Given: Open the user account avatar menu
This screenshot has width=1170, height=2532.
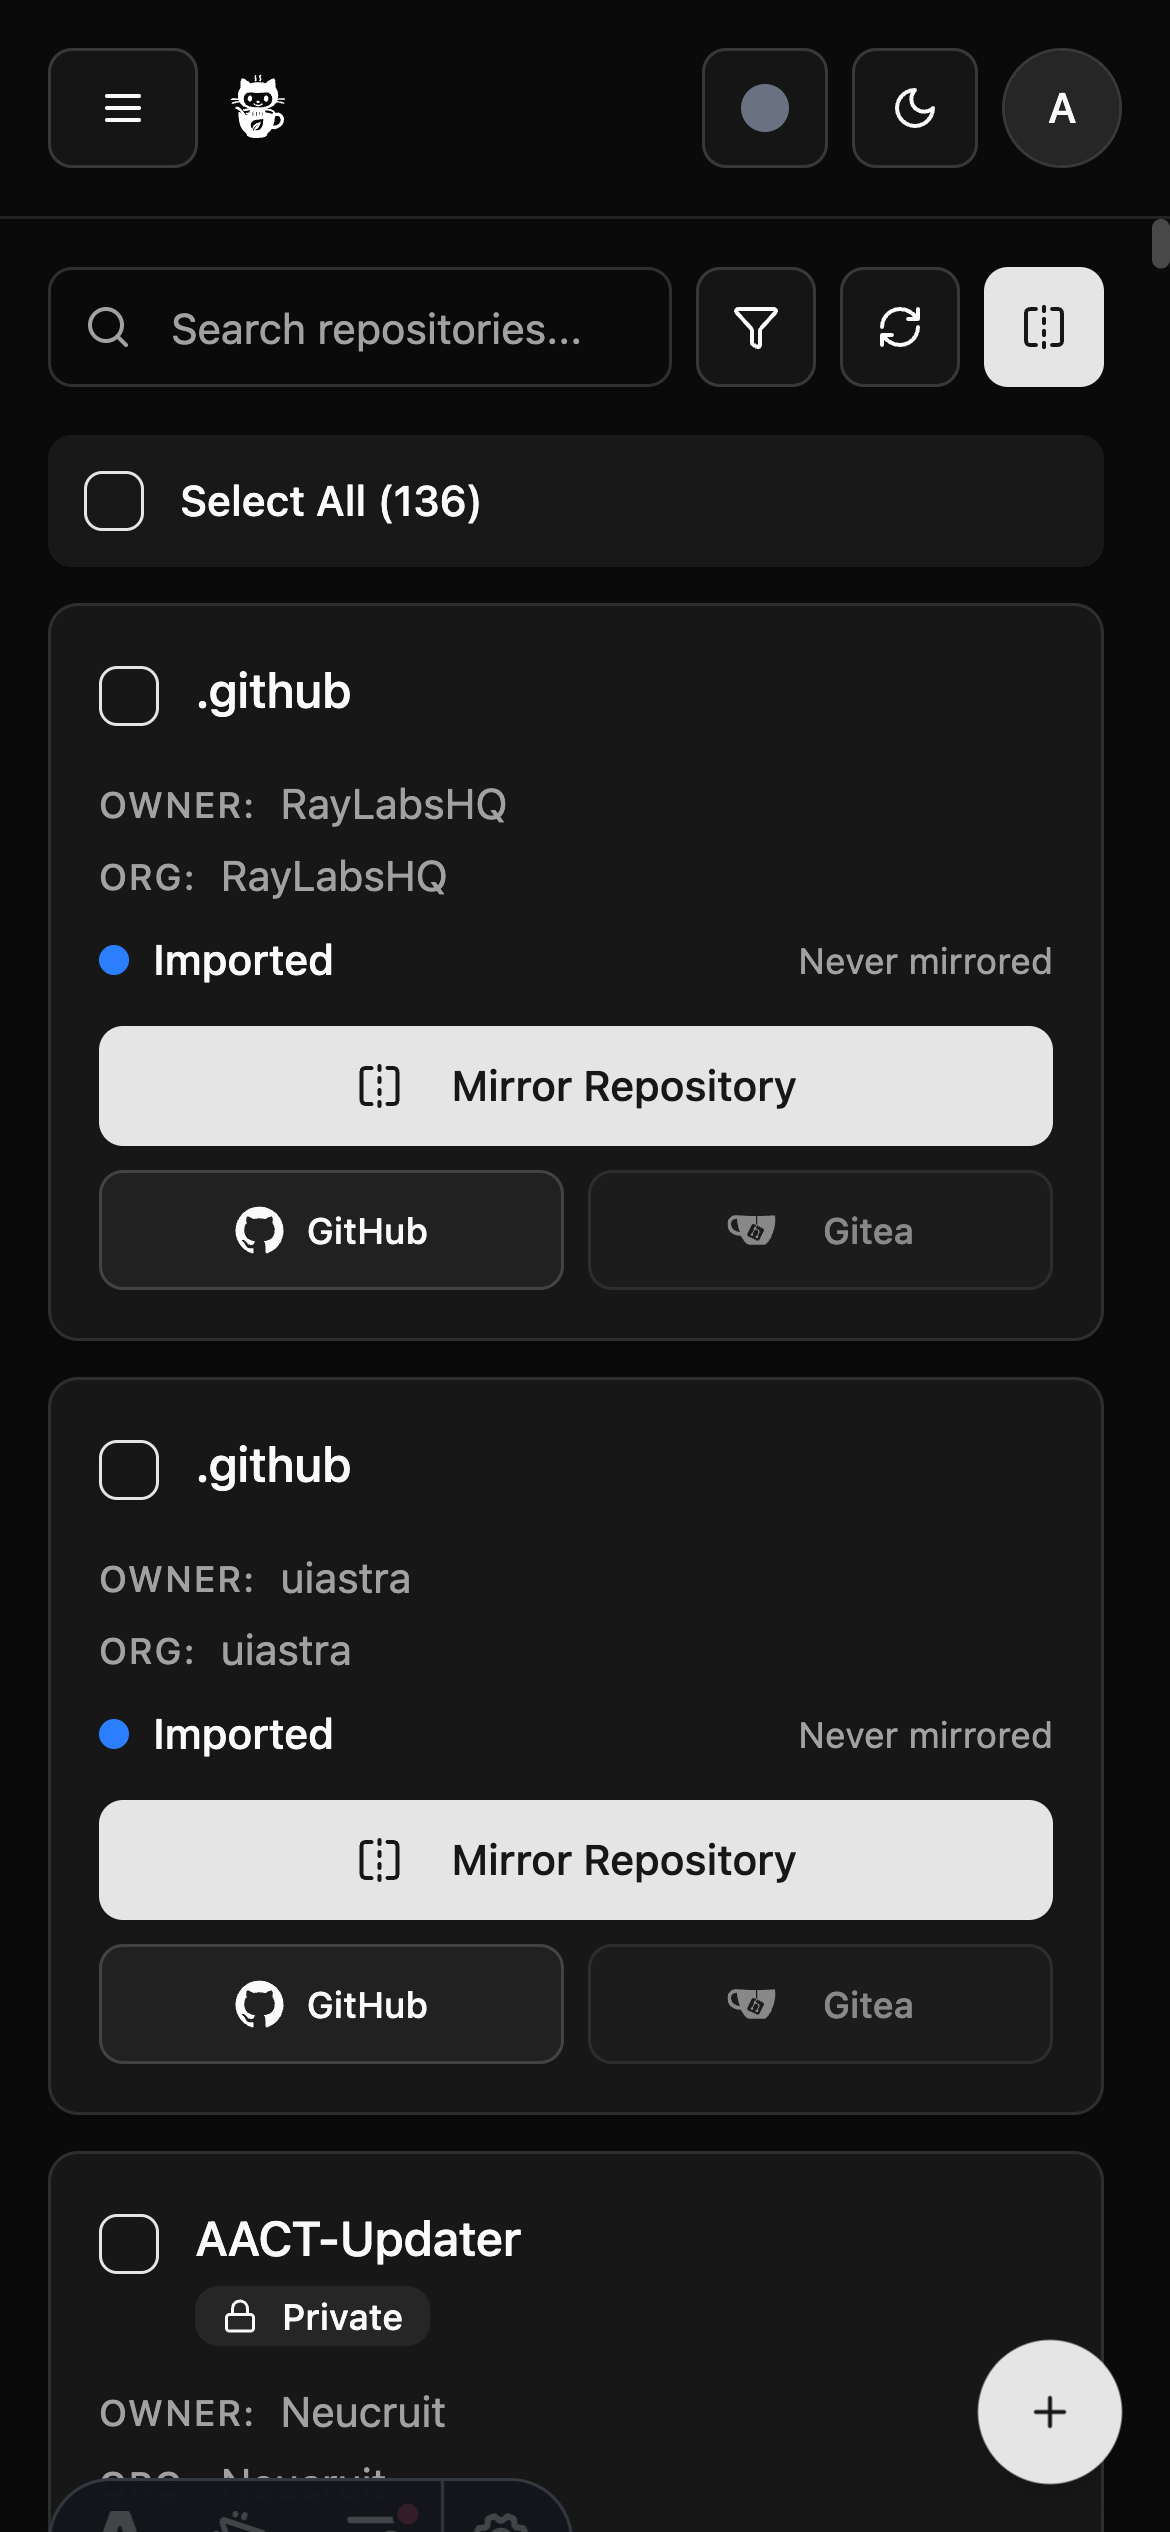Looking at the screenshot, I should (x=1060, y=108).
